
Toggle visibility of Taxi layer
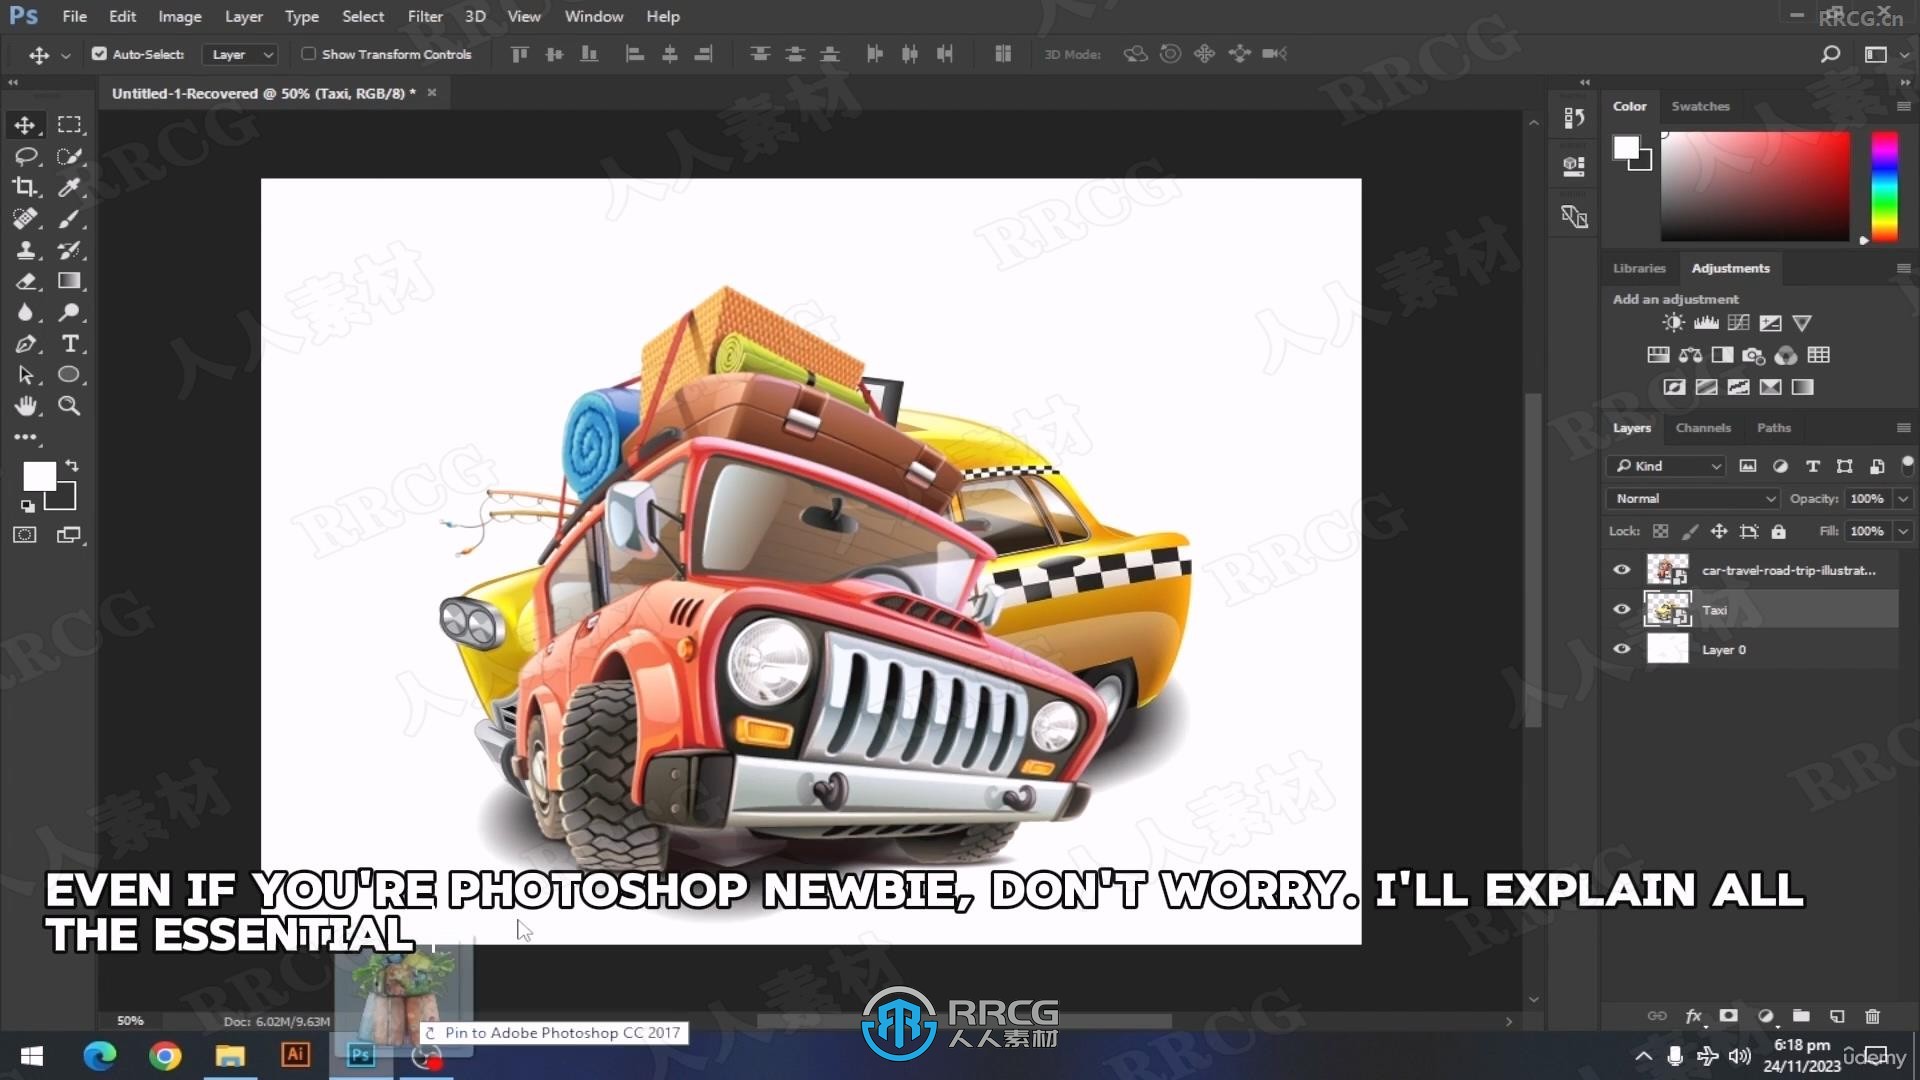1621,608
